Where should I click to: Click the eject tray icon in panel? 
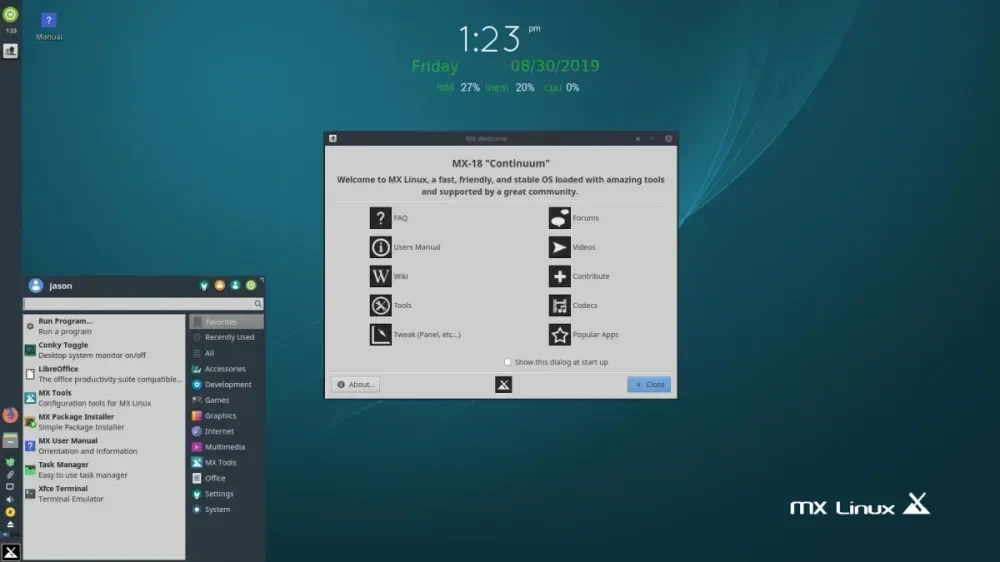10,524
